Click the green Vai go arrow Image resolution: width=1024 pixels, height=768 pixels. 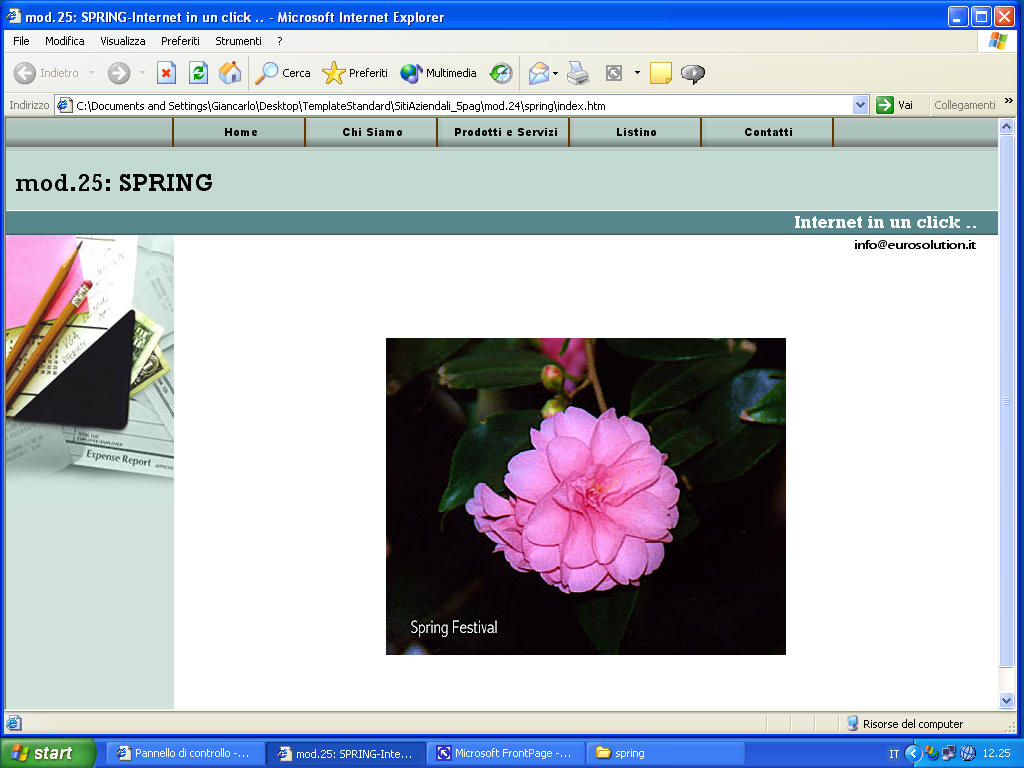(885, 105)
